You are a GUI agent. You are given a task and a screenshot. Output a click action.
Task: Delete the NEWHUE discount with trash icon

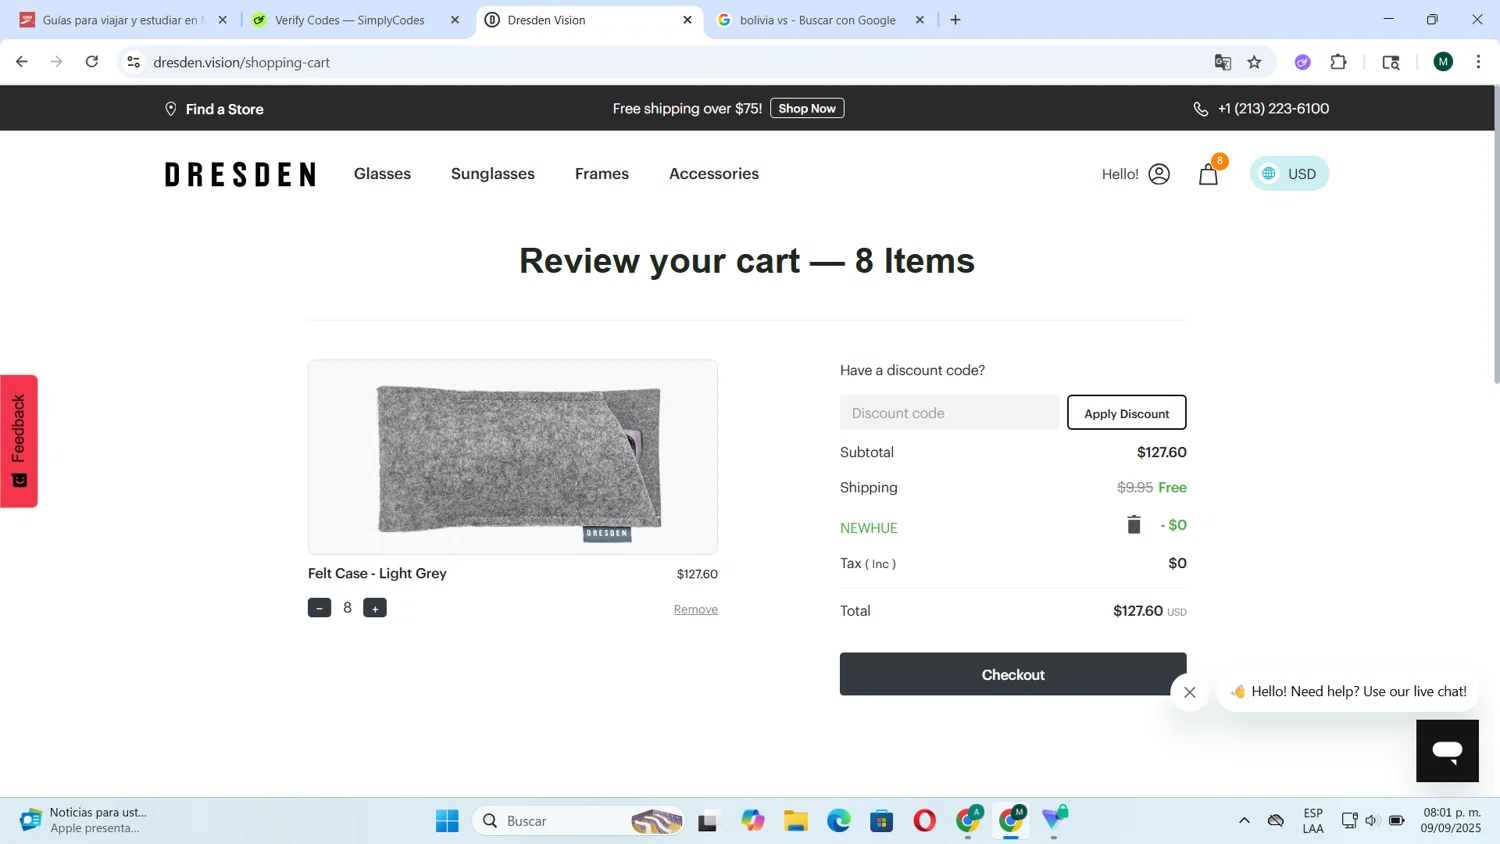[1133, 525]
